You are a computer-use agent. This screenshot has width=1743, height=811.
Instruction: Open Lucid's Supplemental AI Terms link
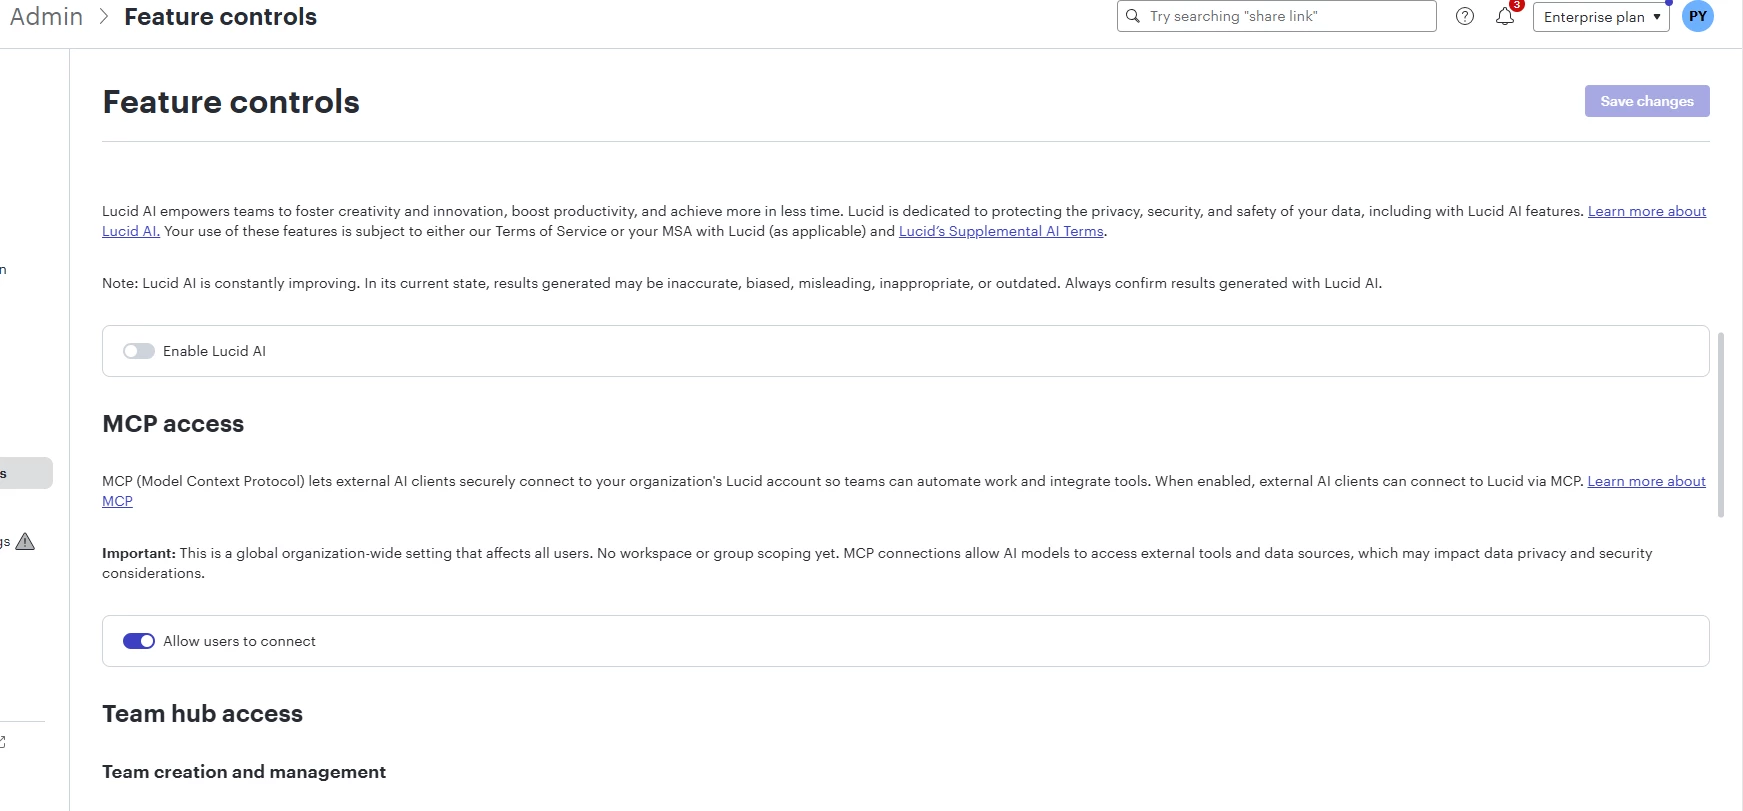1001,231
